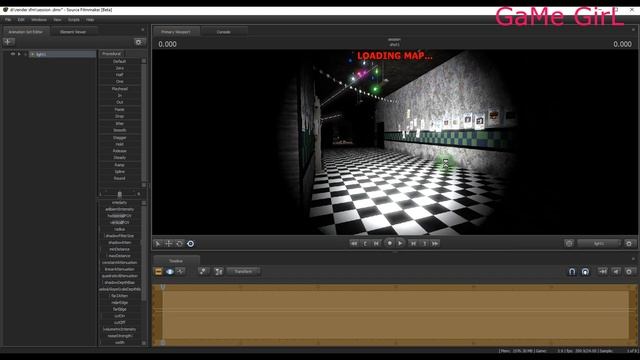Switch to Animation Set Editor tab

point(25,32)
